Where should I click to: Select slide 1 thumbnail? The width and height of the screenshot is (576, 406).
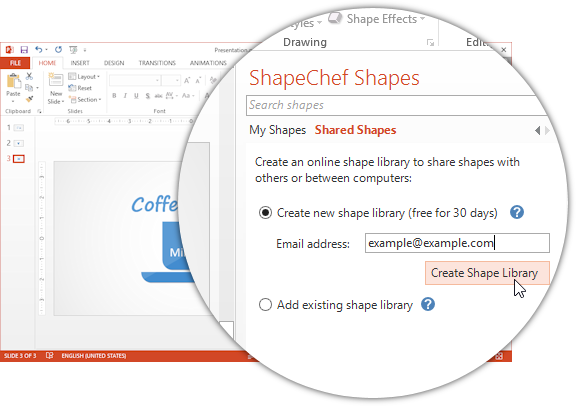coord(19,127)
